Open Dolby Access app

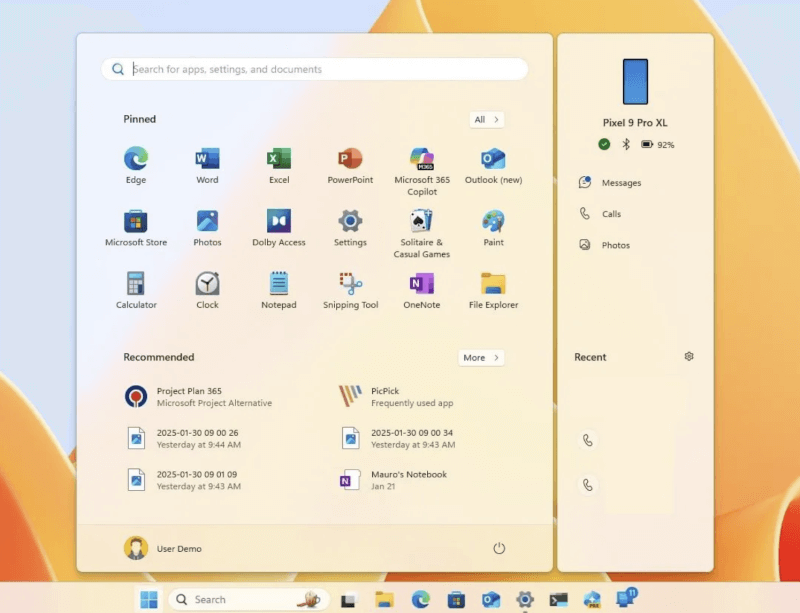click(279, 228)
